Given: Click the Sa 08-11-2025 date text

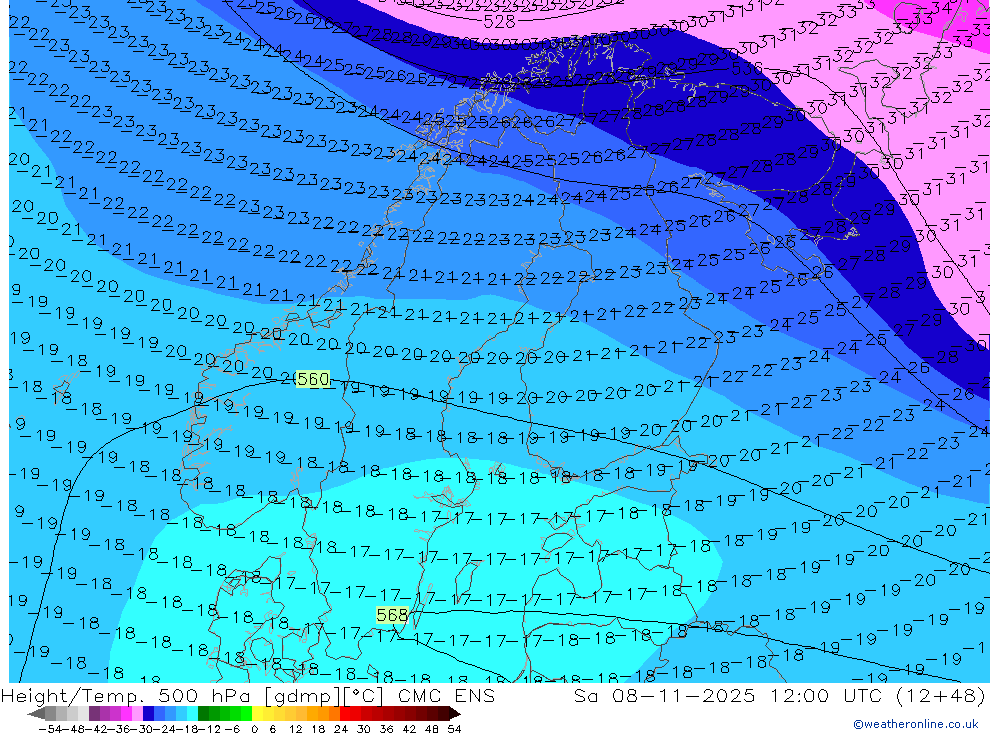Looking at the screenshot, I should point(665,696).
